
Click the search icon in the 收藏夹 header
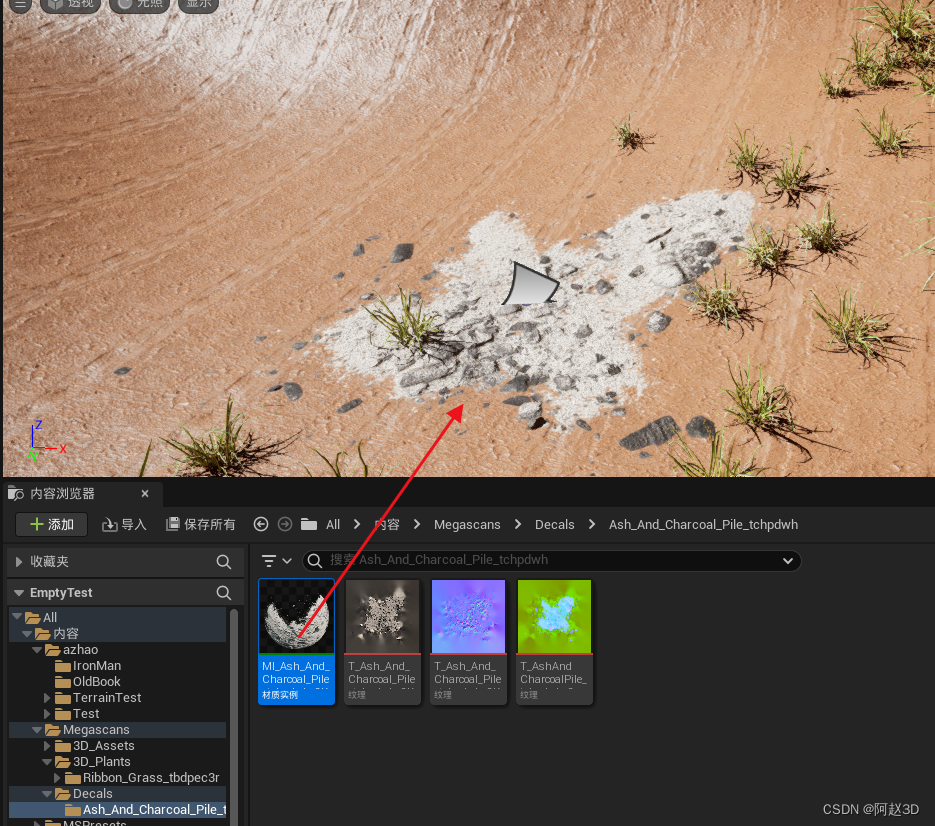click(224, 562)
